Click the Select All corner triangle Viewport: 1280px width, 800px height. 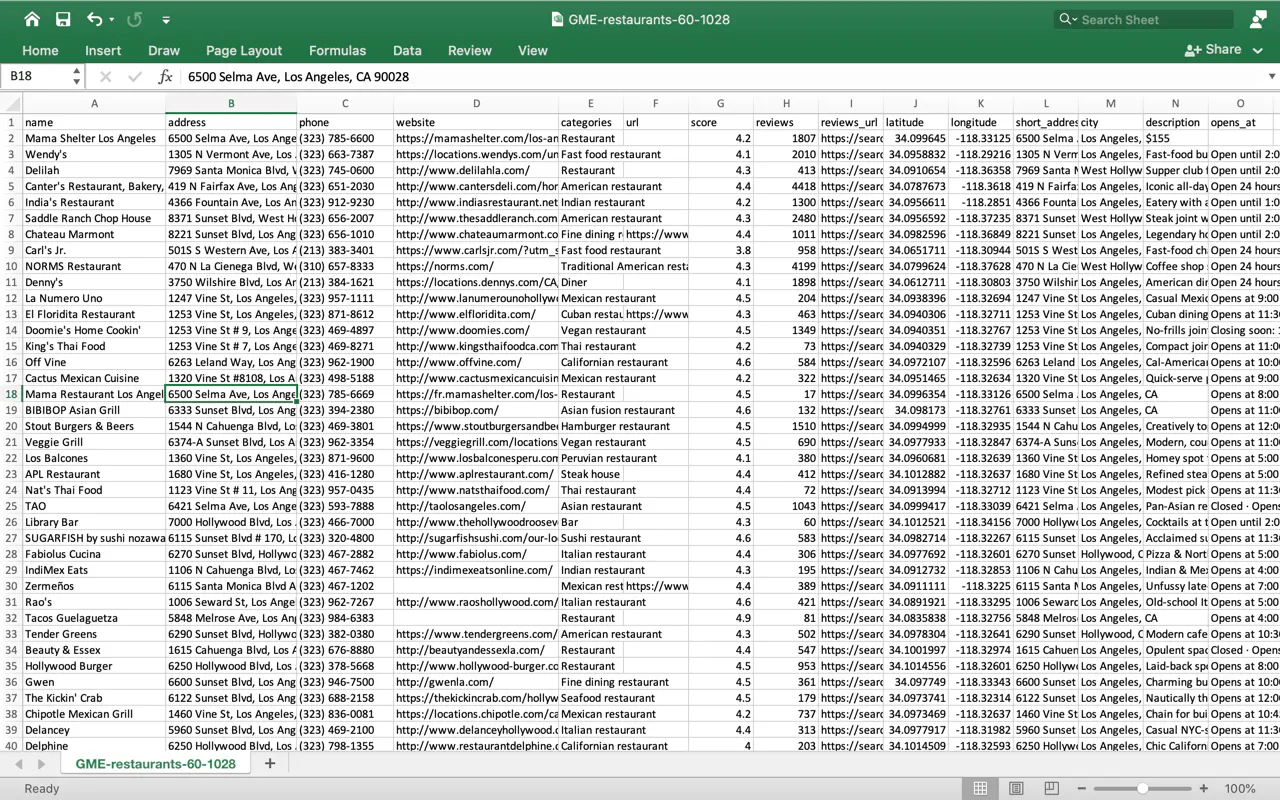pos(11,103)
